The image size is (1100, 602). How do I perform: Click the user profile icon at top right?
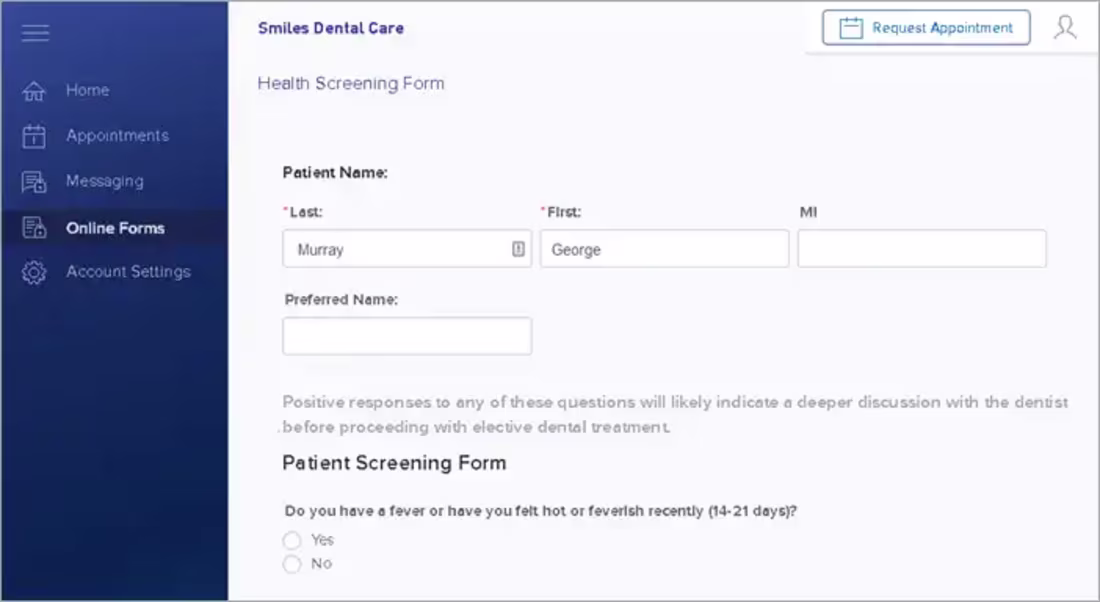(x=1065, y=27)
